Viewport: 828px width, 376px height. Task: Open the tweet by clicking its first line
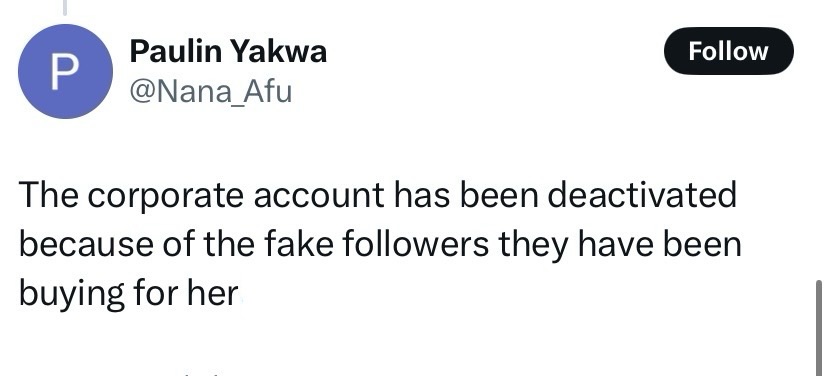pos(378,195)
